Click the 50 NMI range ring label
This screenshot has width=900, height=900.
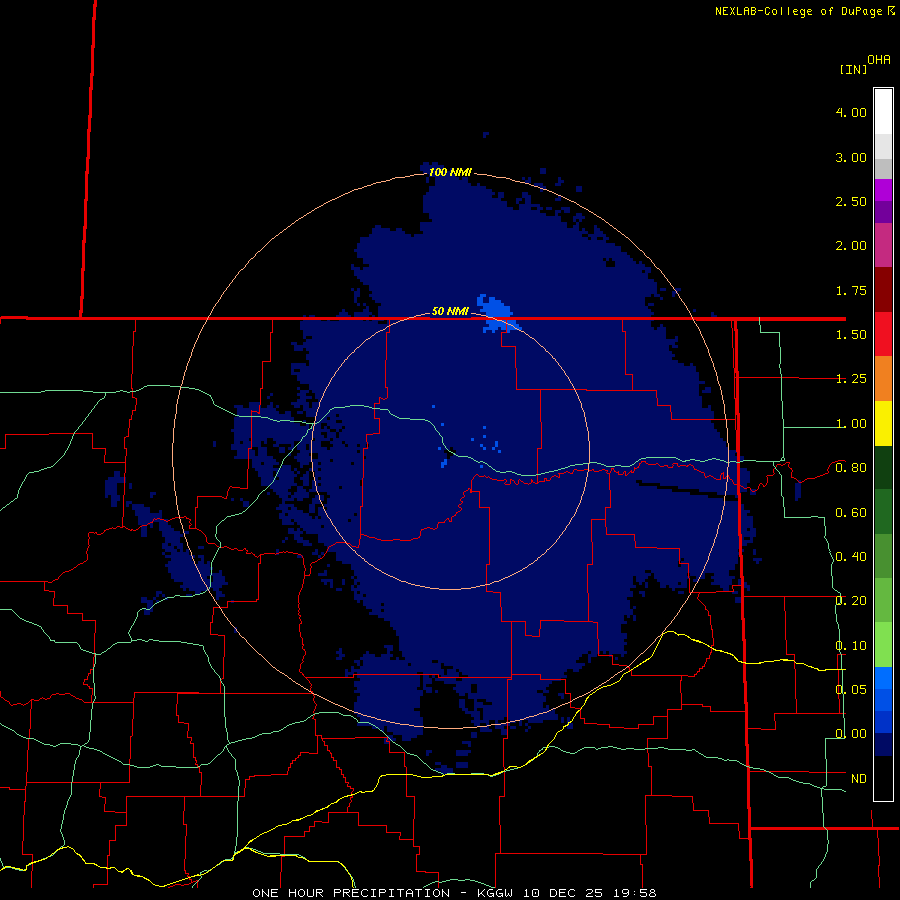450,311
